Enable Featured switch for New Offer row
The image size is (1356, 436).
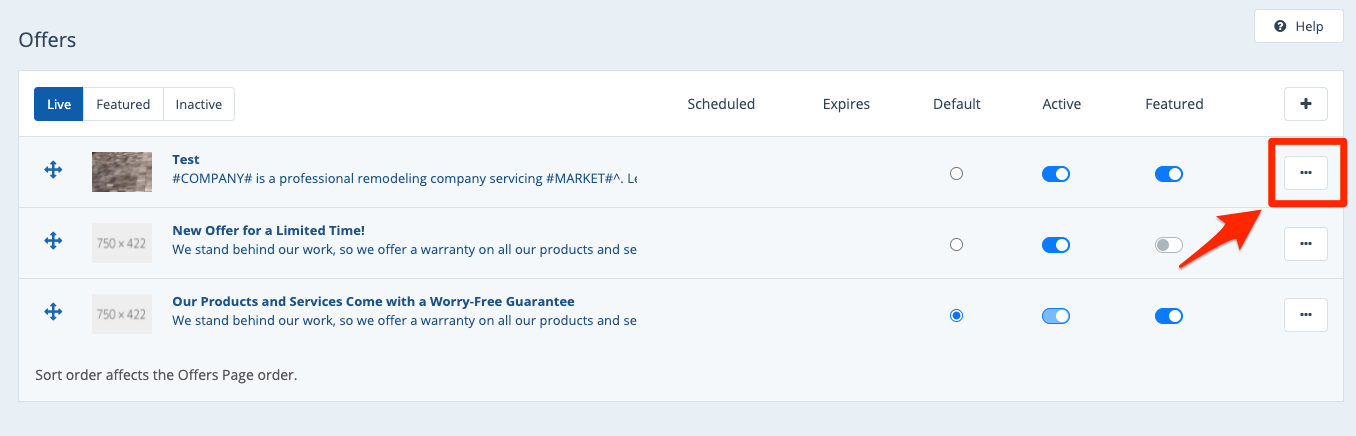pos(1168,245)
